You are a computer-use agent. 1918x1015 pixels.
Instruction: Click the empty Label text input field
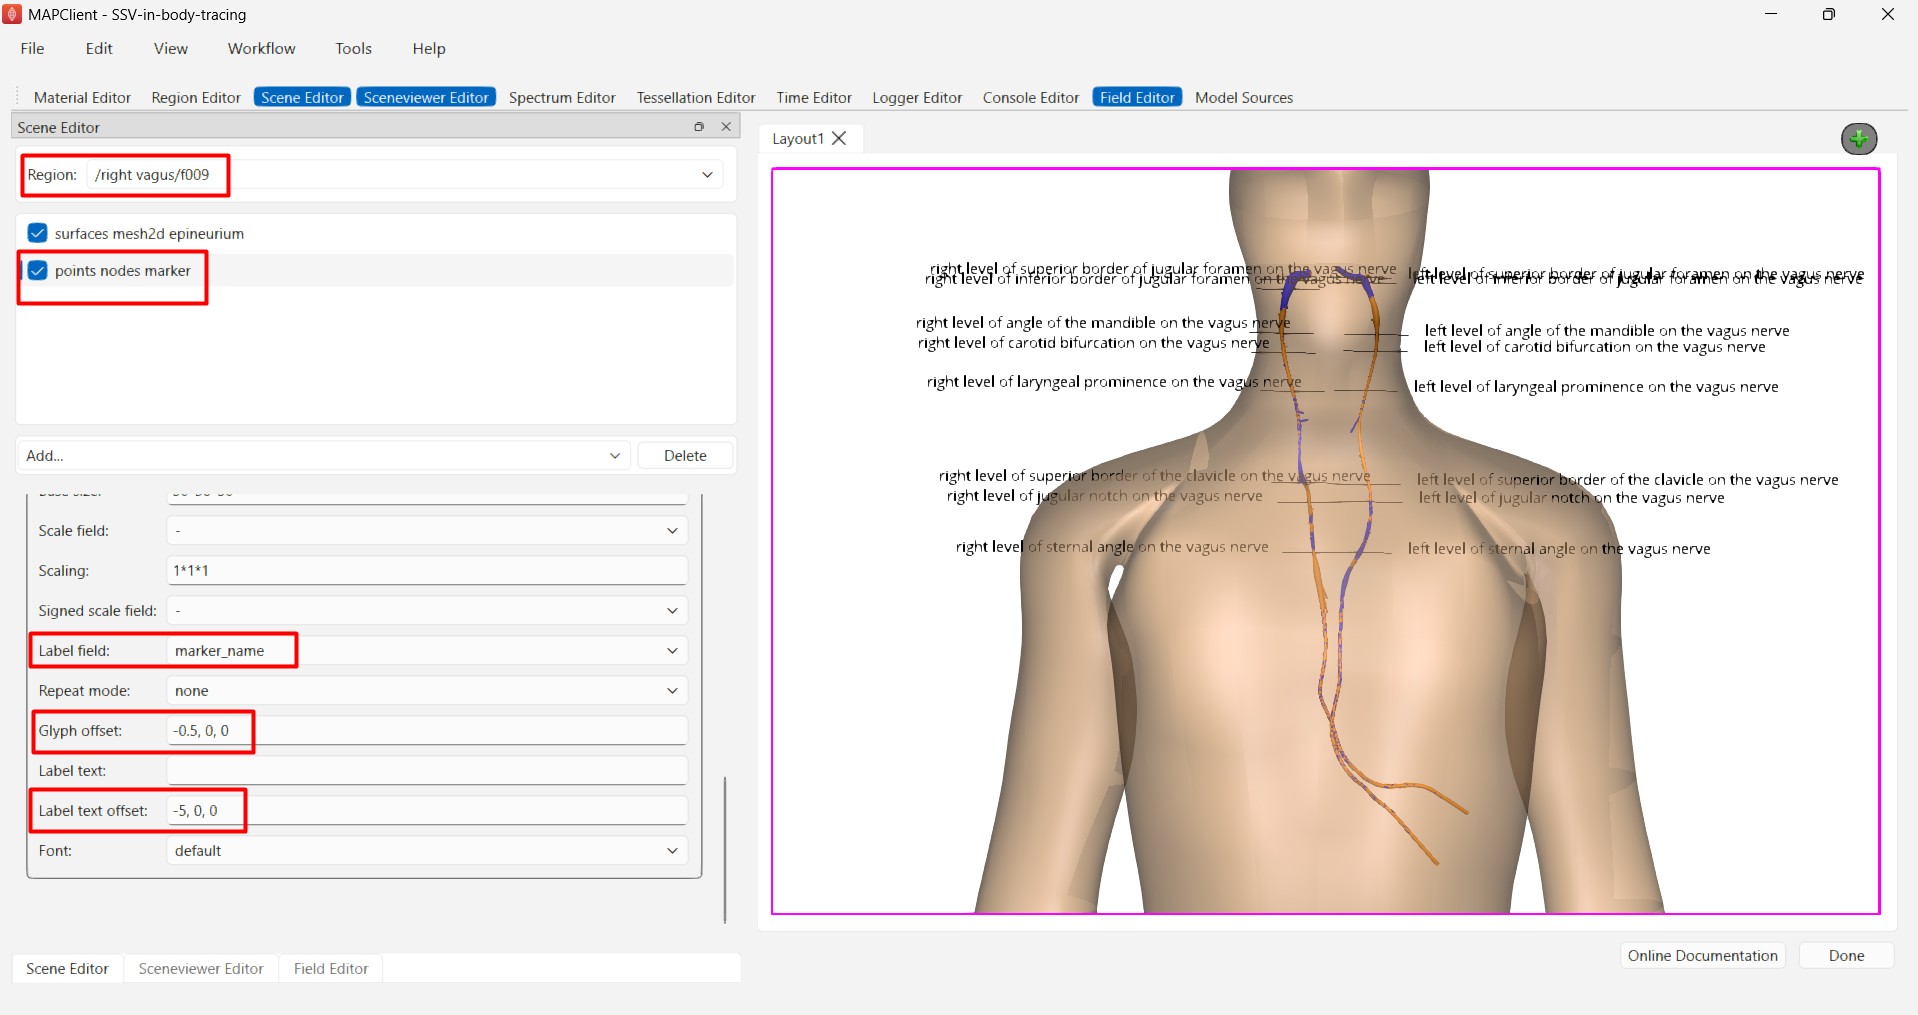click(x=427, y=770)
